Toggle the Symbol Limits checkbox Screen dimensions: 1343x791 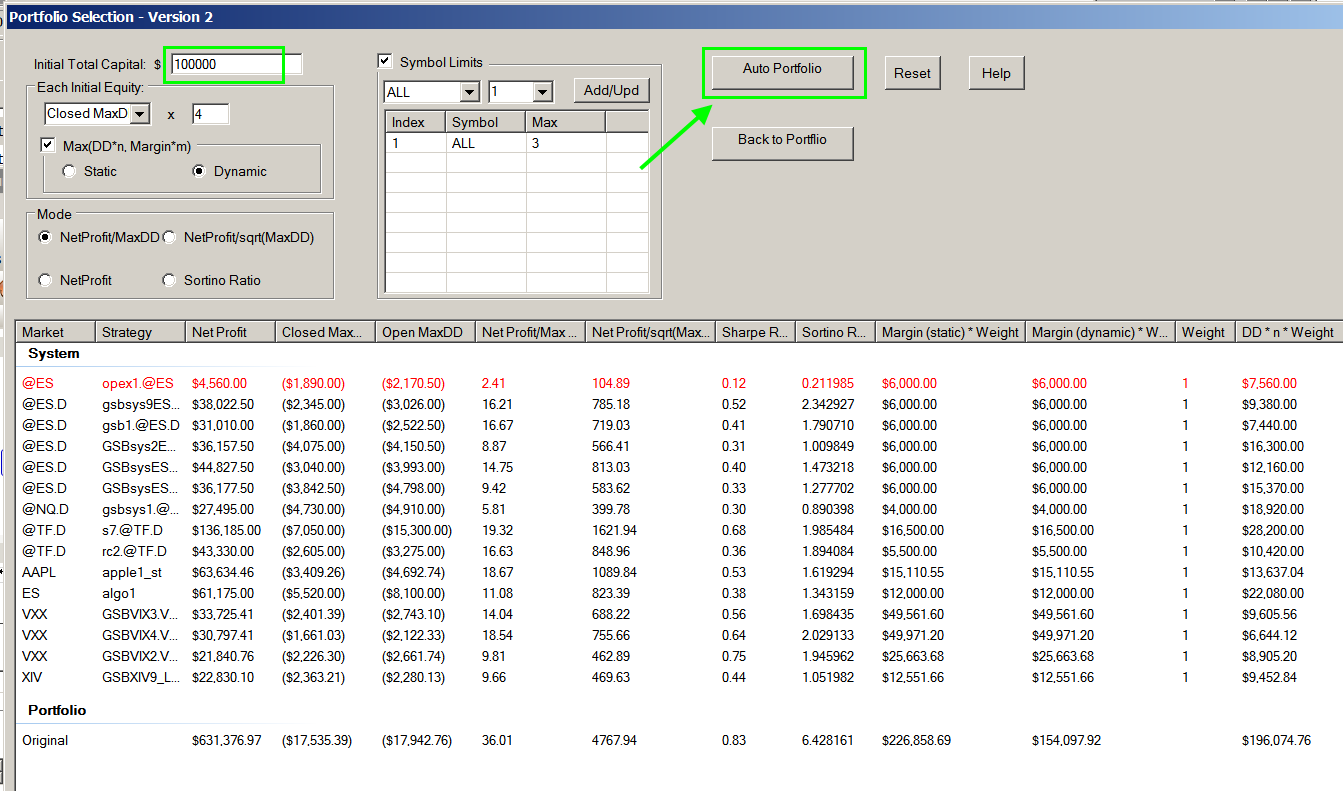385,62
